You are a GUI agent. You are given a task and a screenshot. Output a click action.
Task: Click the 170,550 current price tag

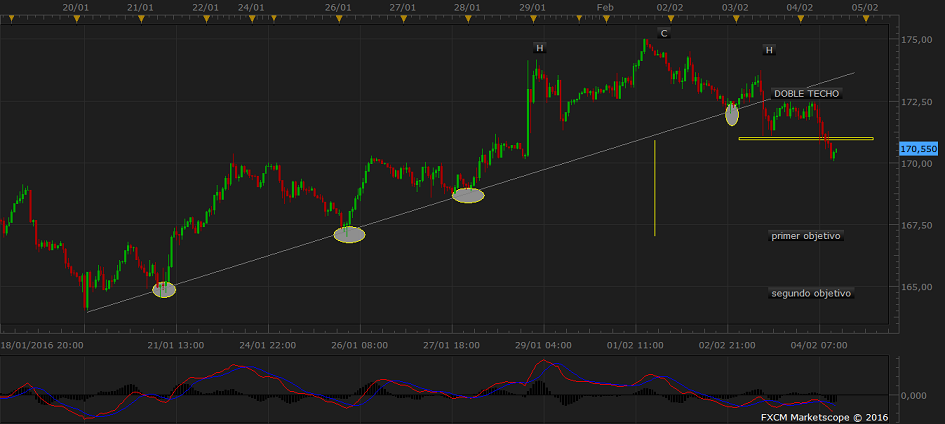(918, 148)
